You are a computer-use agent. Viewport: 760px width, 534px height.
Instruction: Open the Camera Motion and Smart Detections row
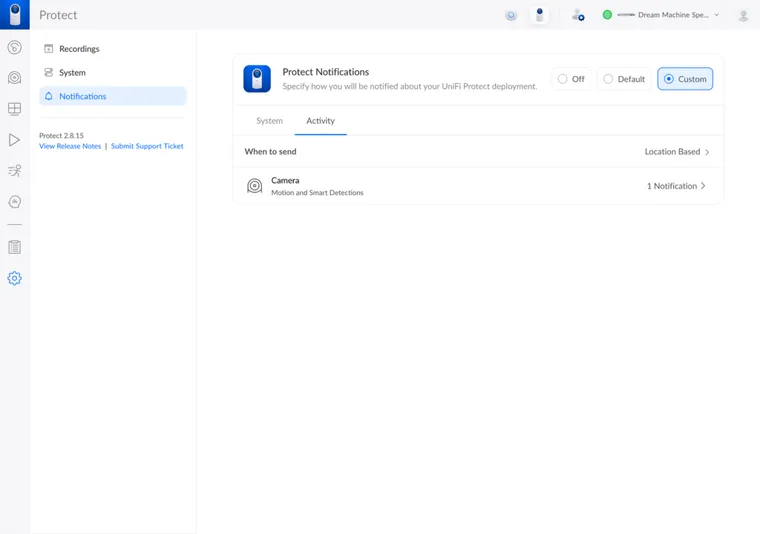[478, 186]
